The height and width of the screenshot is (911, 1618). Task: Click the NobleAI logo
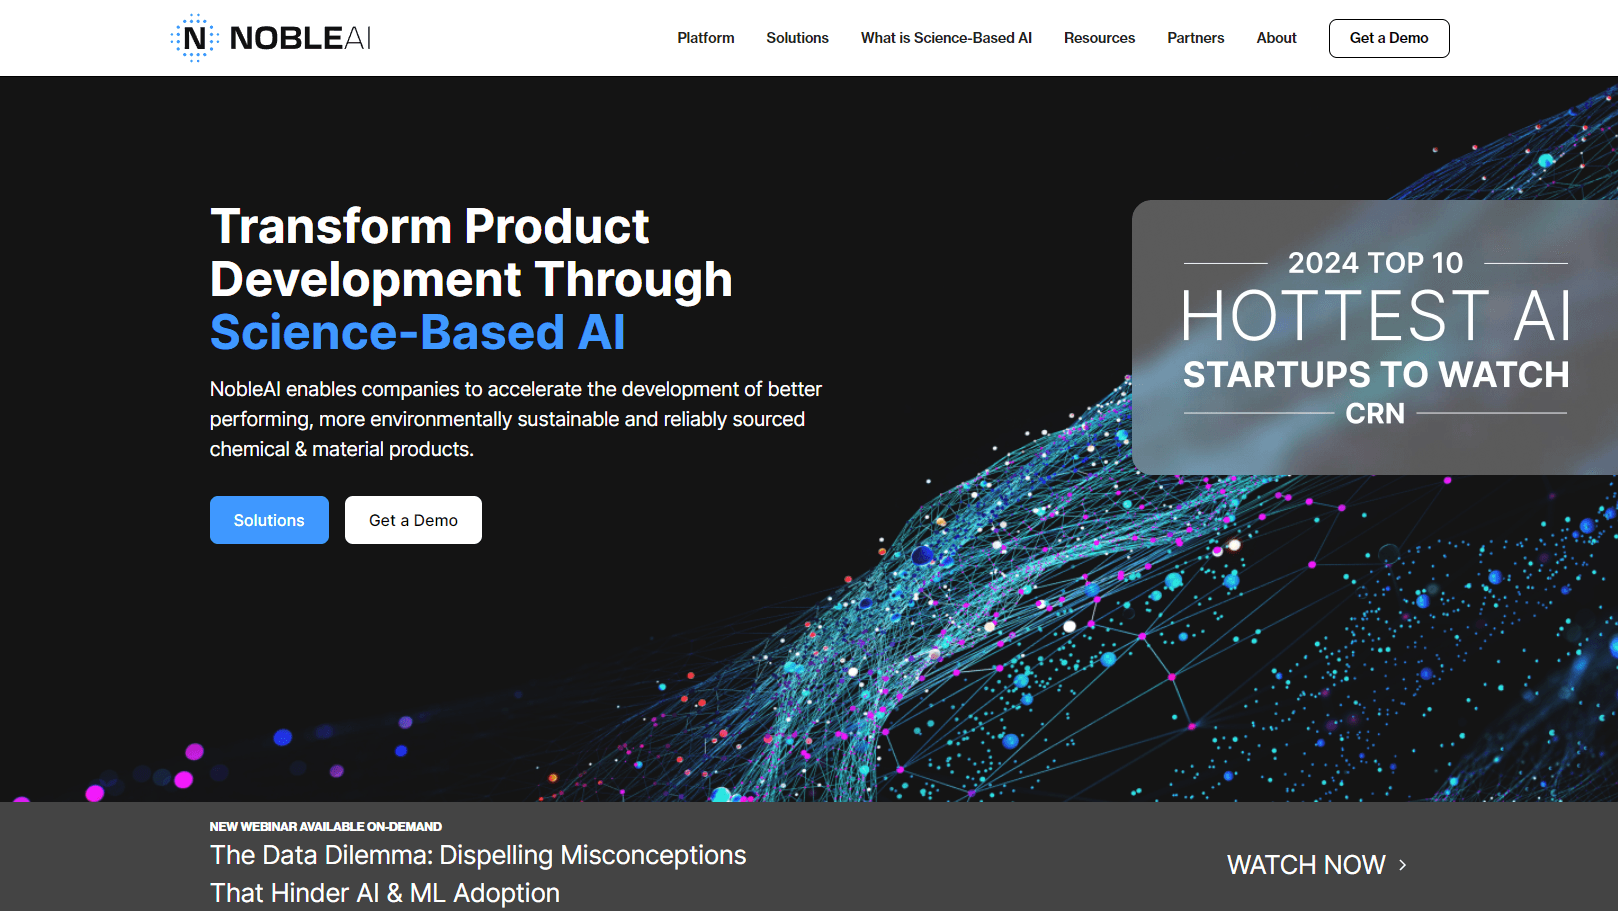pyautogui.click(x=271, y=38)
